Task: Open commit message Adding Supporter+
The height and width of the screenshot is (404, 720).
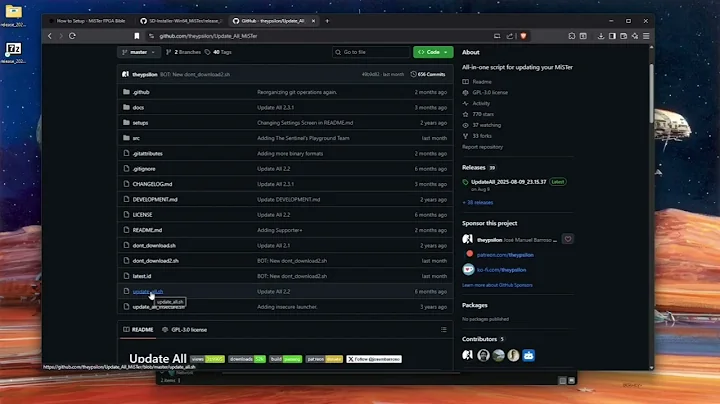Action: tap(280, 230)
